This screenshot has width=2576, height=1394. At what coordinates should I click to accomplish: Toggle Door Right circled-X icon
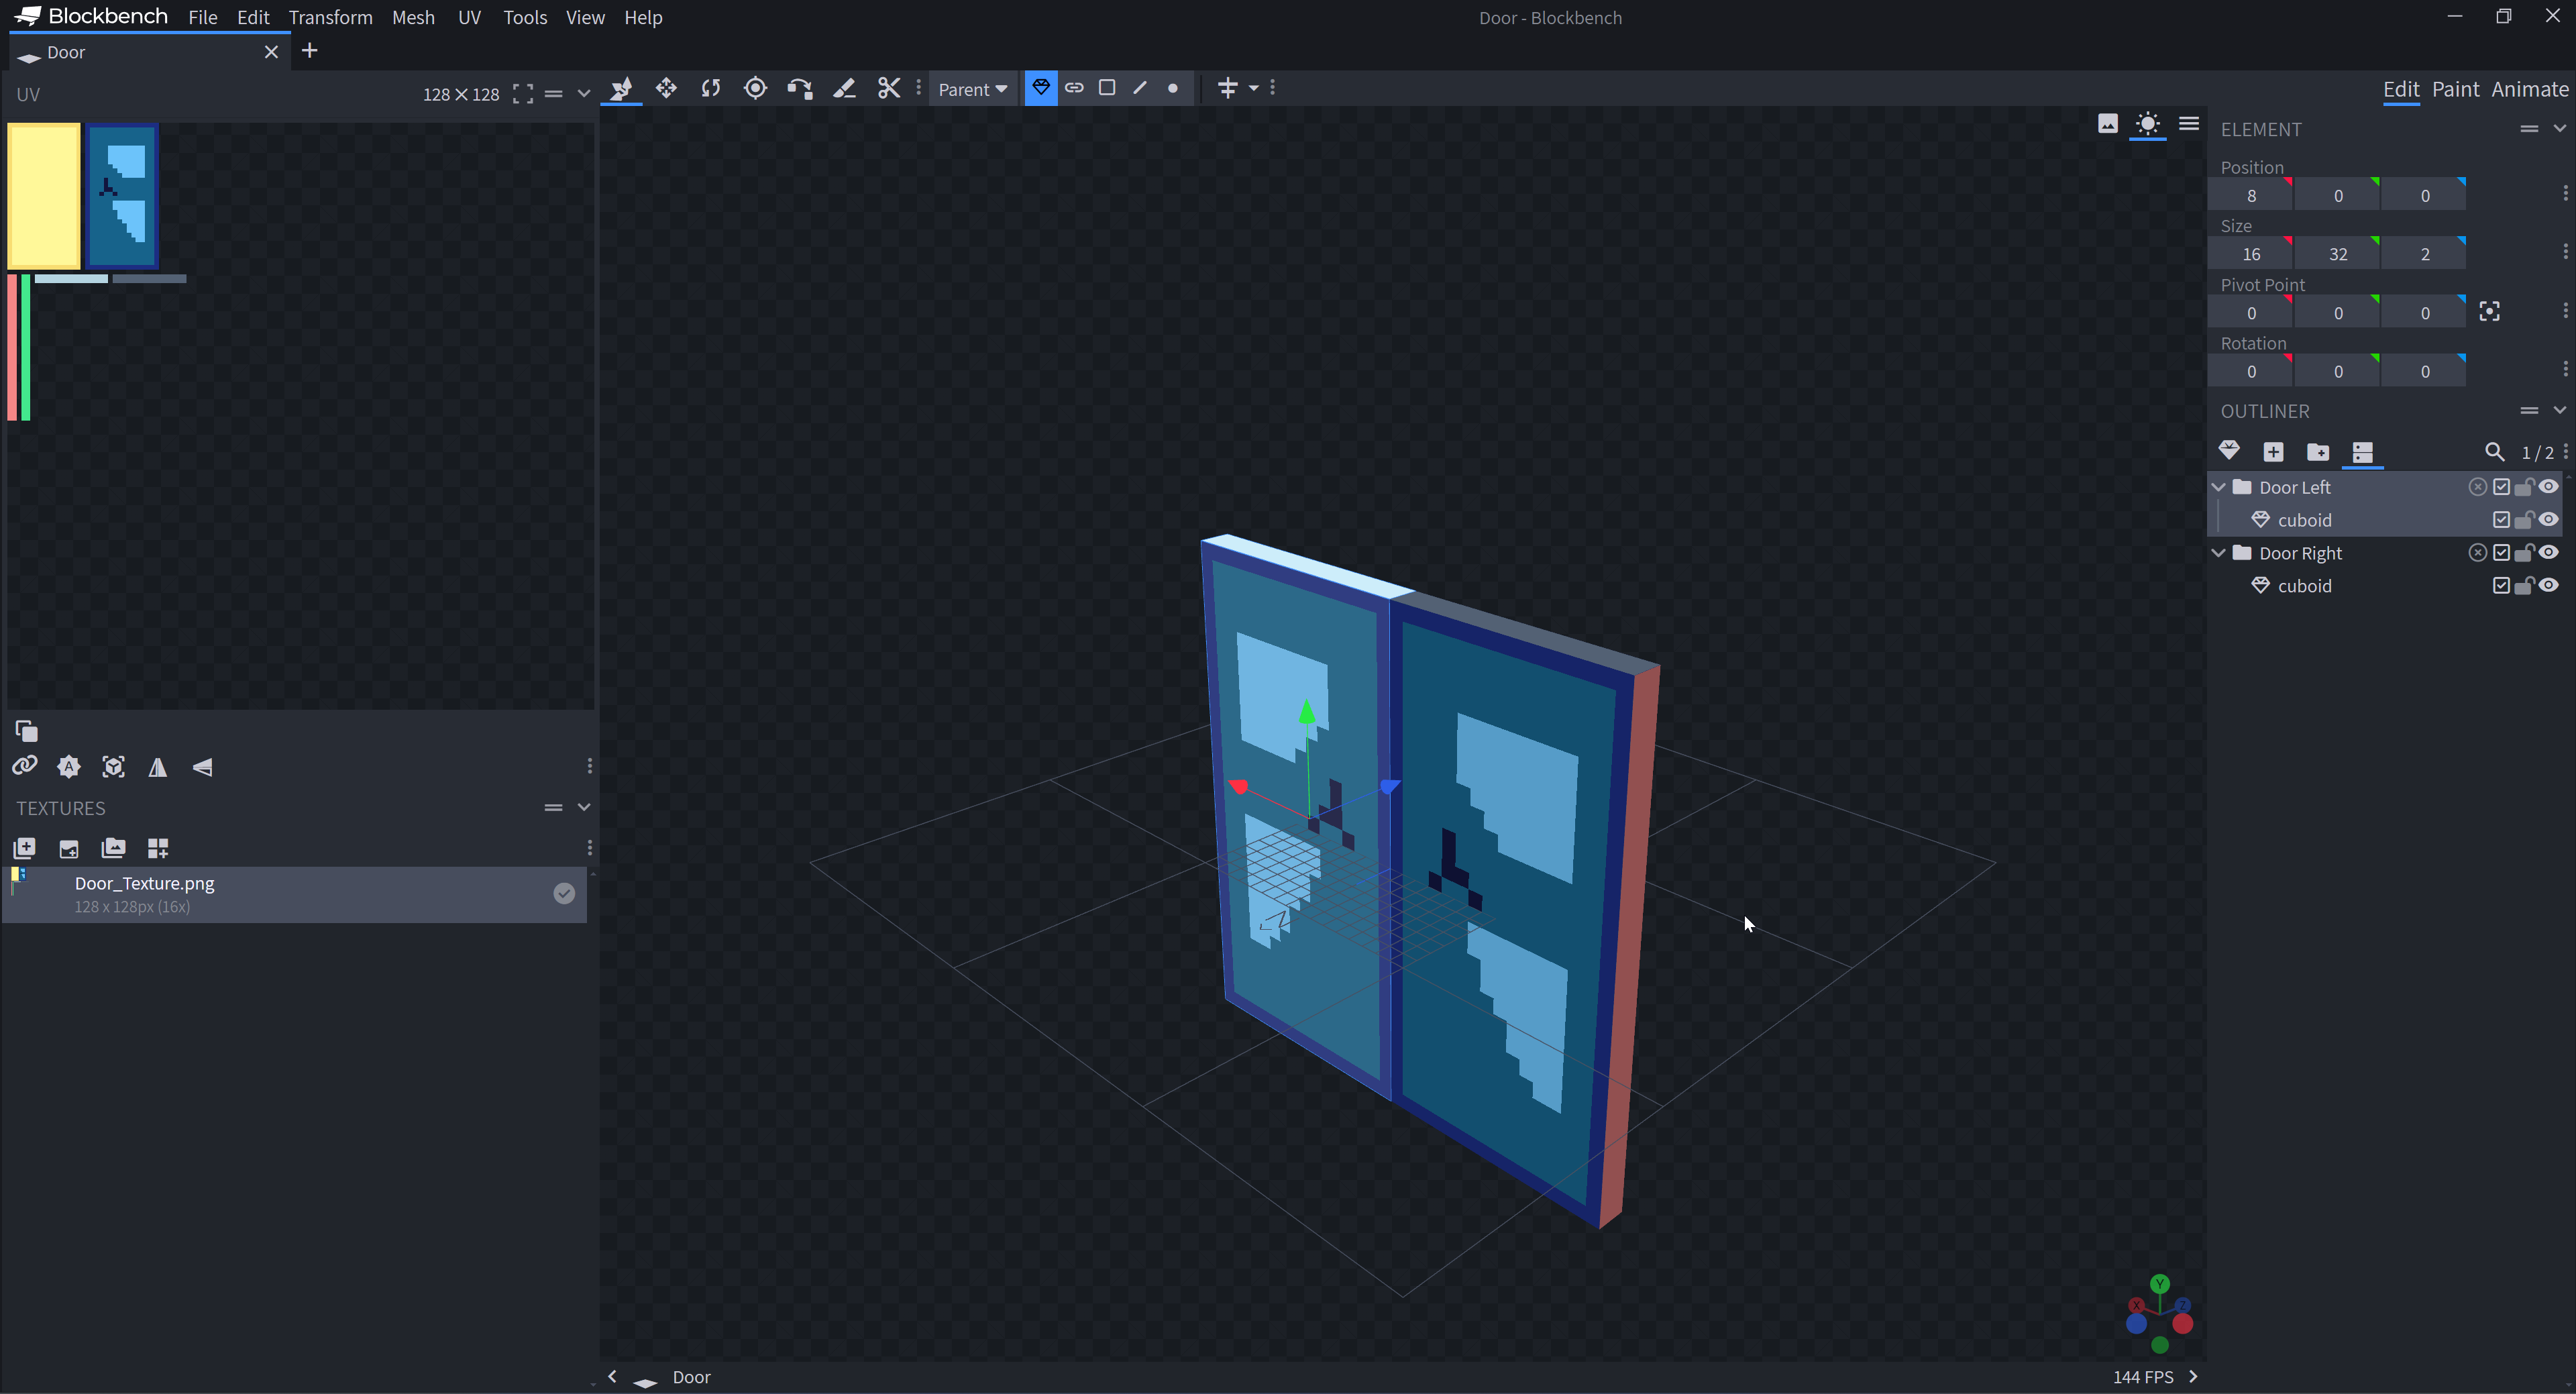(2478, 553)
